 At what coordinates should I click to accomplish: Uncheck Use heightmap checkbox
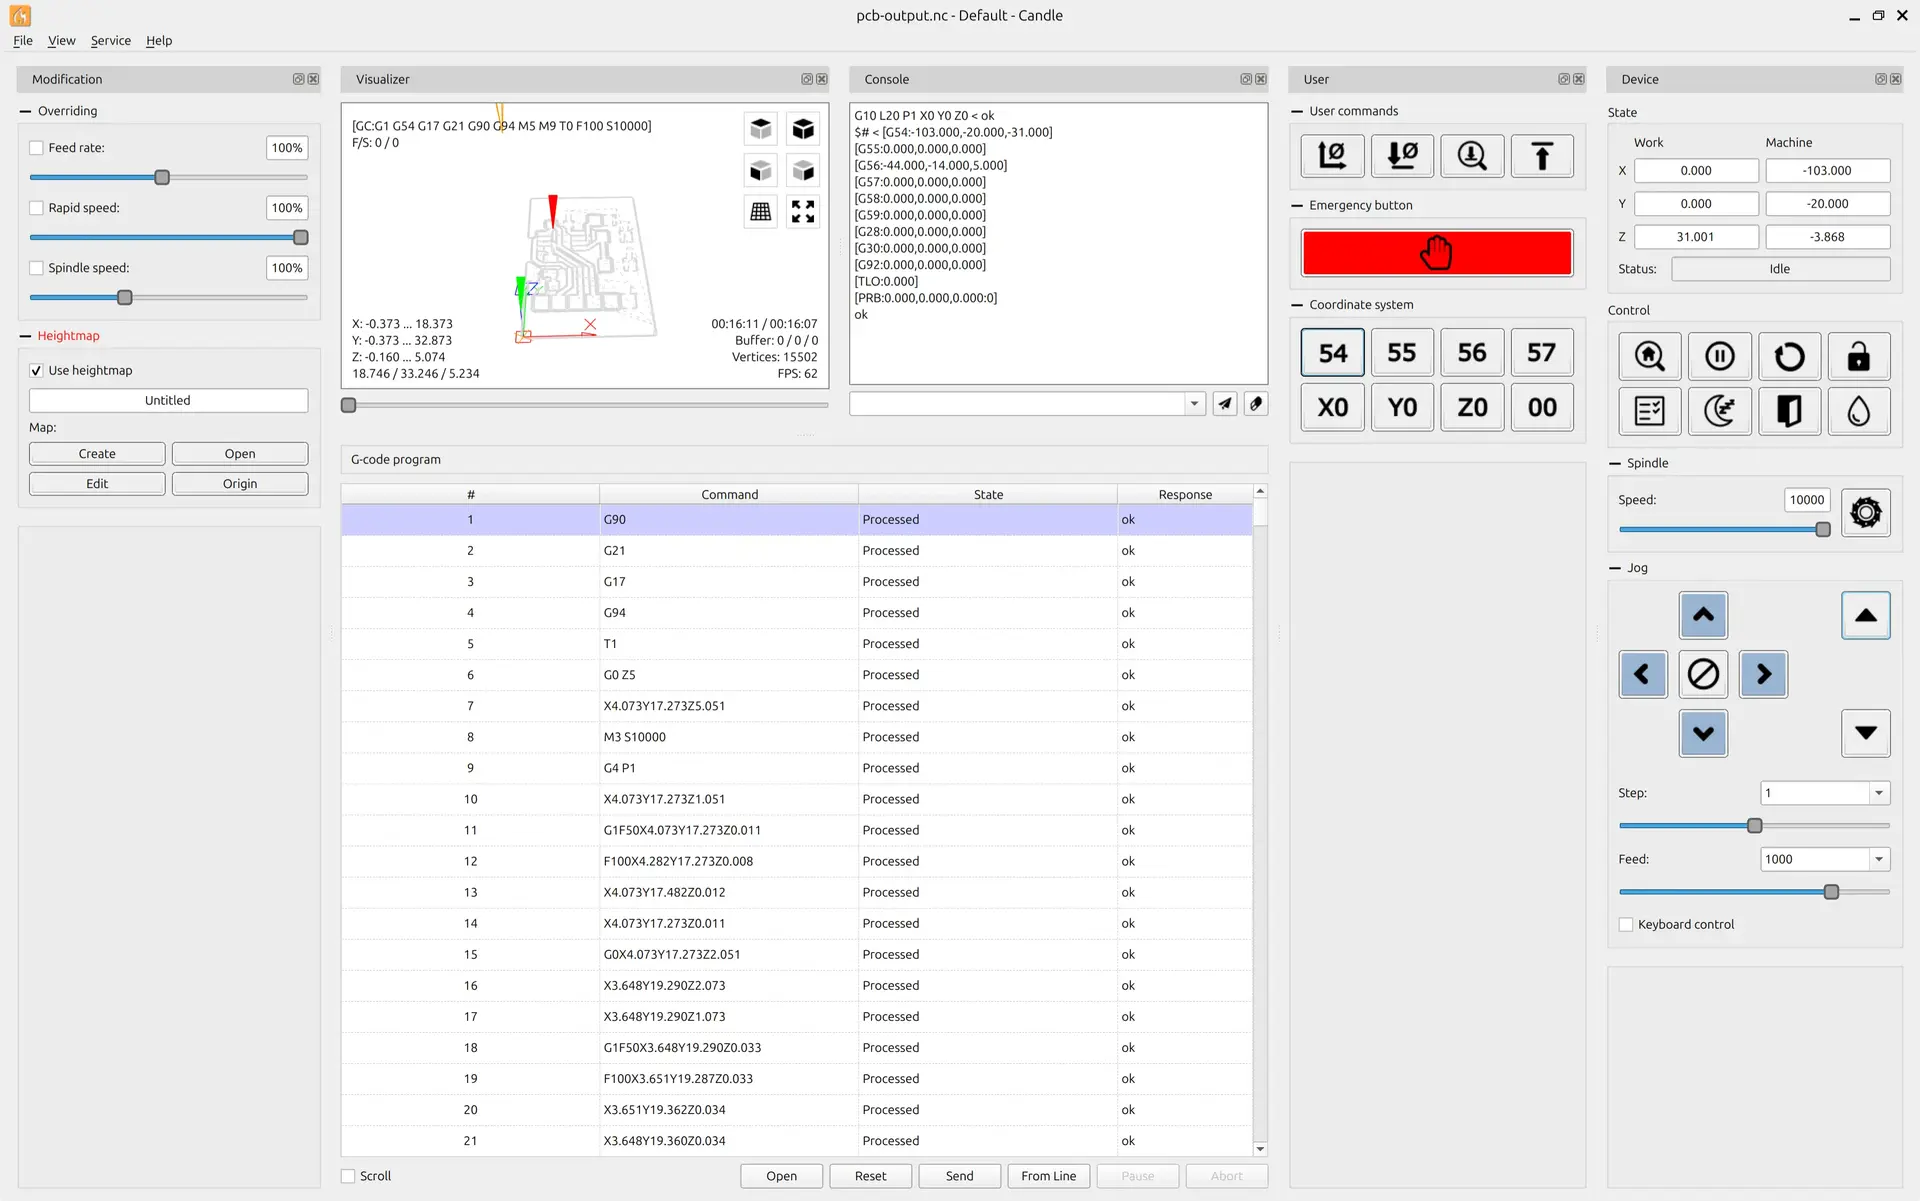tap(37, 370)
